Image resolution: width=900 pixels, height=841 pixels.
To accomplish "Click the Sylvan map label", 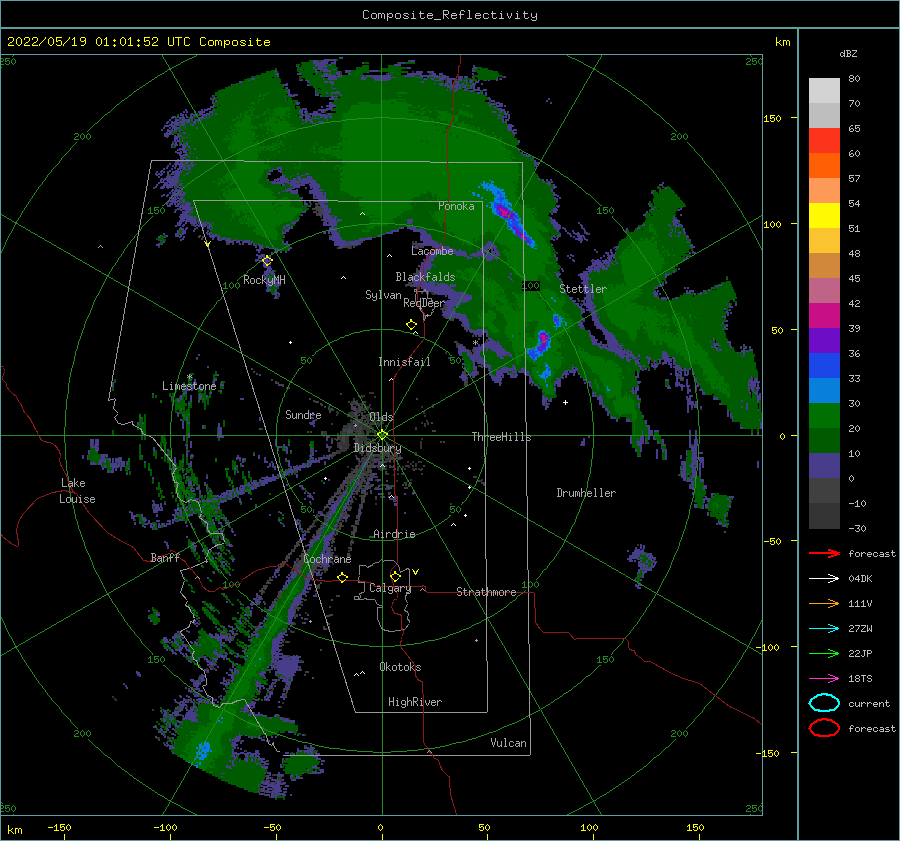I will [x=383, y=295].
